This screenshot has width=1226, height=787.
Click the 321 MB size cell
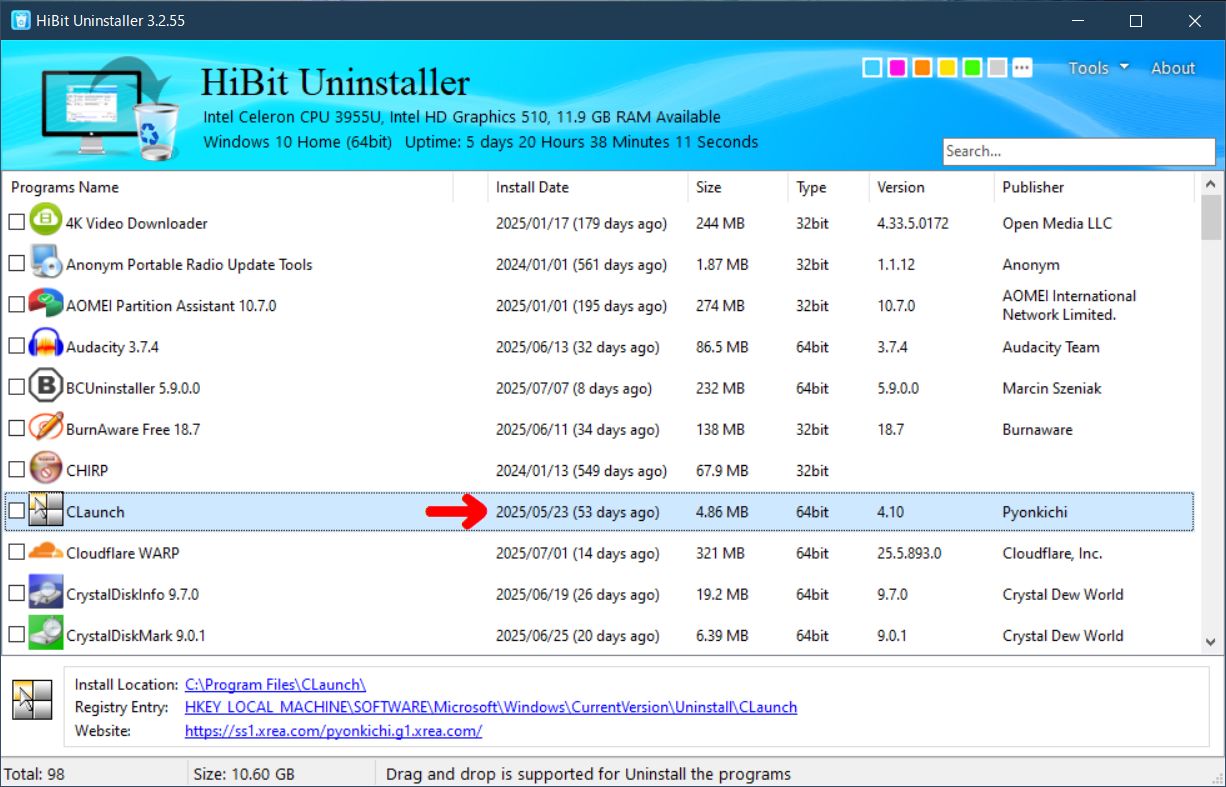tap(720, 553)
